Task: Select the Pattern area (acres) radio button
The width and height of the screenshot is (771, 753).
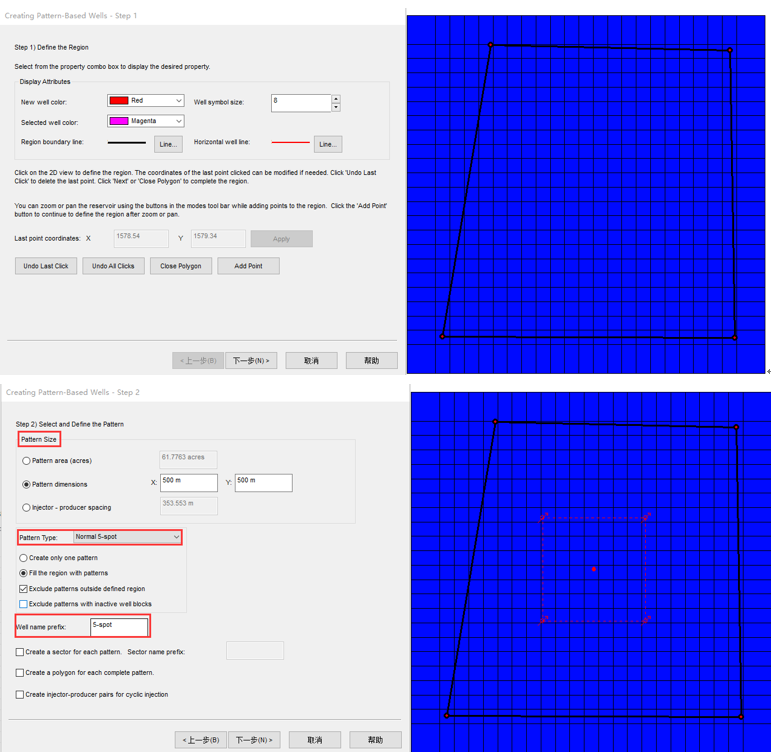Action: (26, 461)
